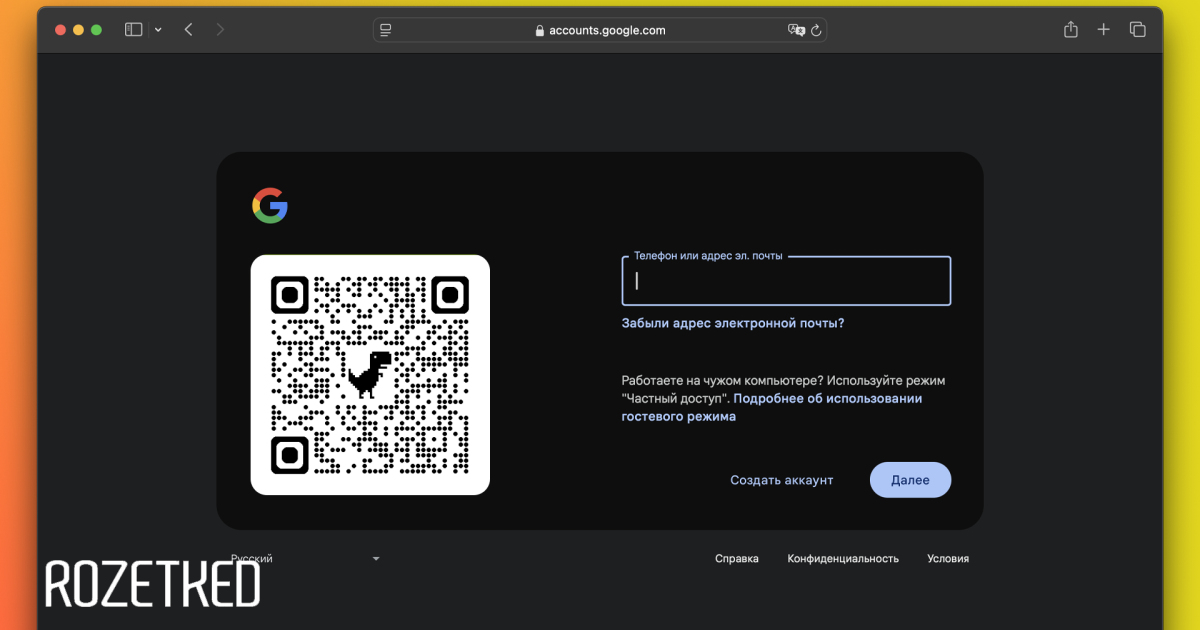Add a new tab with the plus icon
Image resolution: width=1200 pixels, height=630 pixels.
pyautogui.click(x=1104, y=30)
